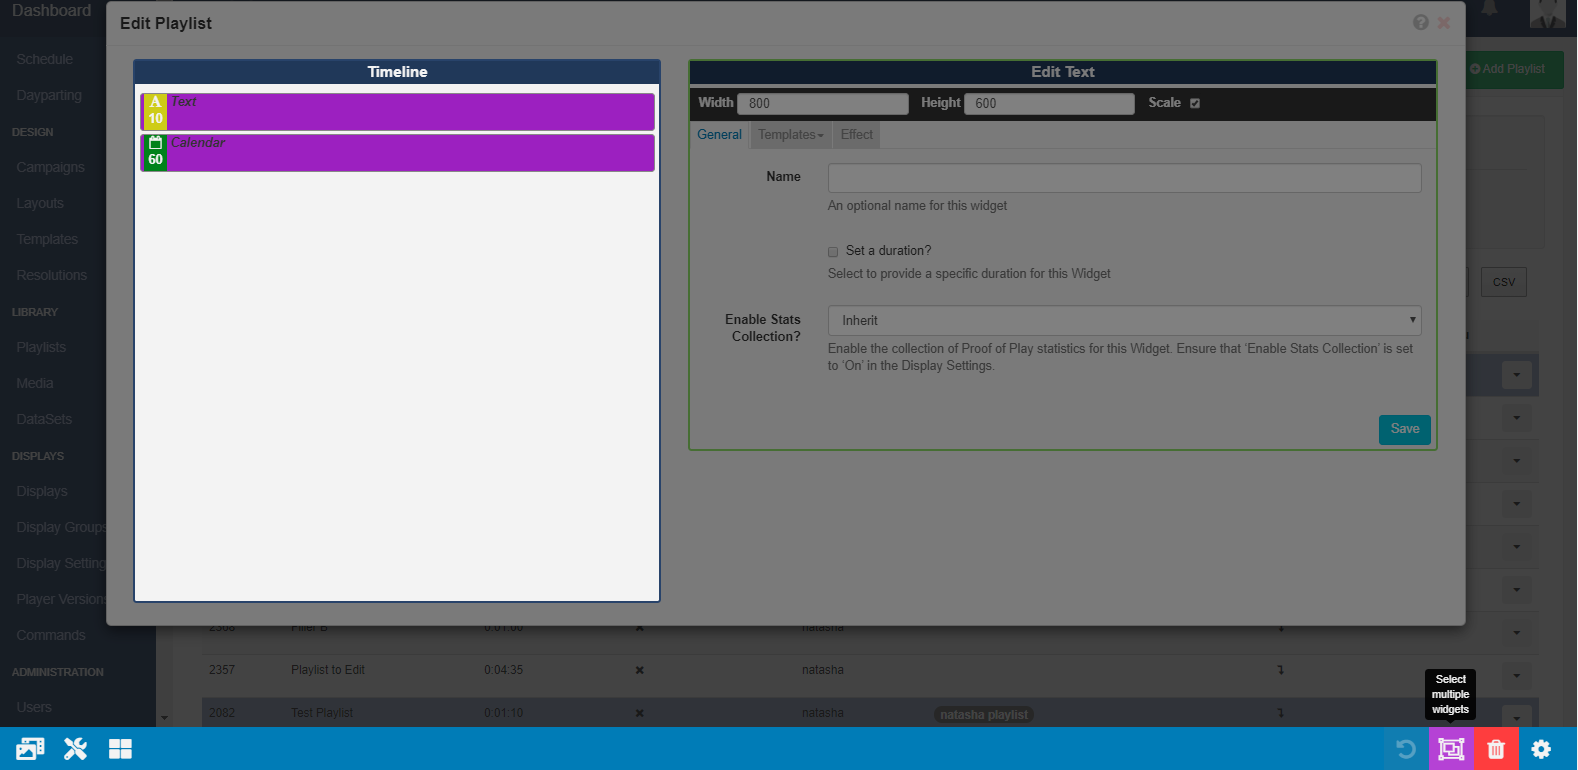Activate Select multiple widgets button
This screenshot has width=1578, height=770.
coord(1450,749)
